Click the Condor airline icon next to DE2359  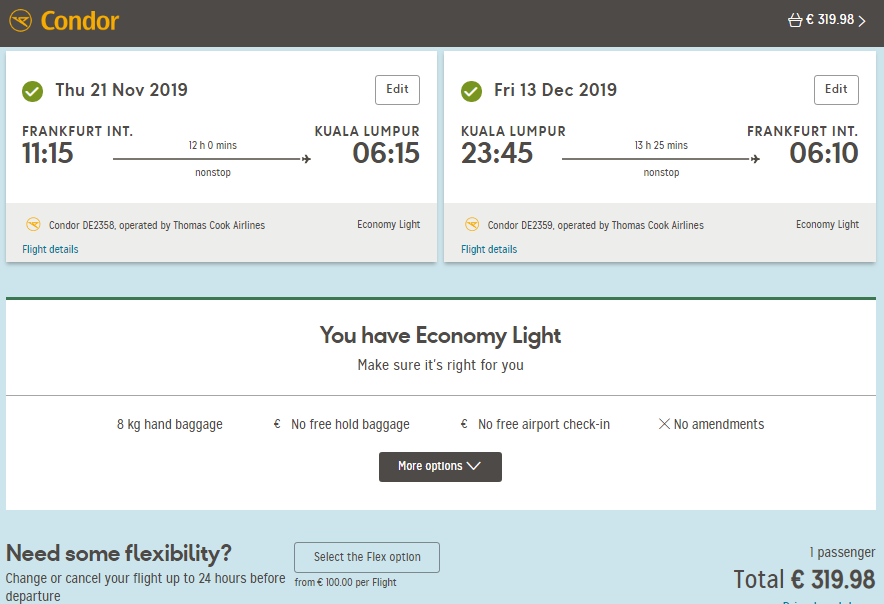click(472, 224)
